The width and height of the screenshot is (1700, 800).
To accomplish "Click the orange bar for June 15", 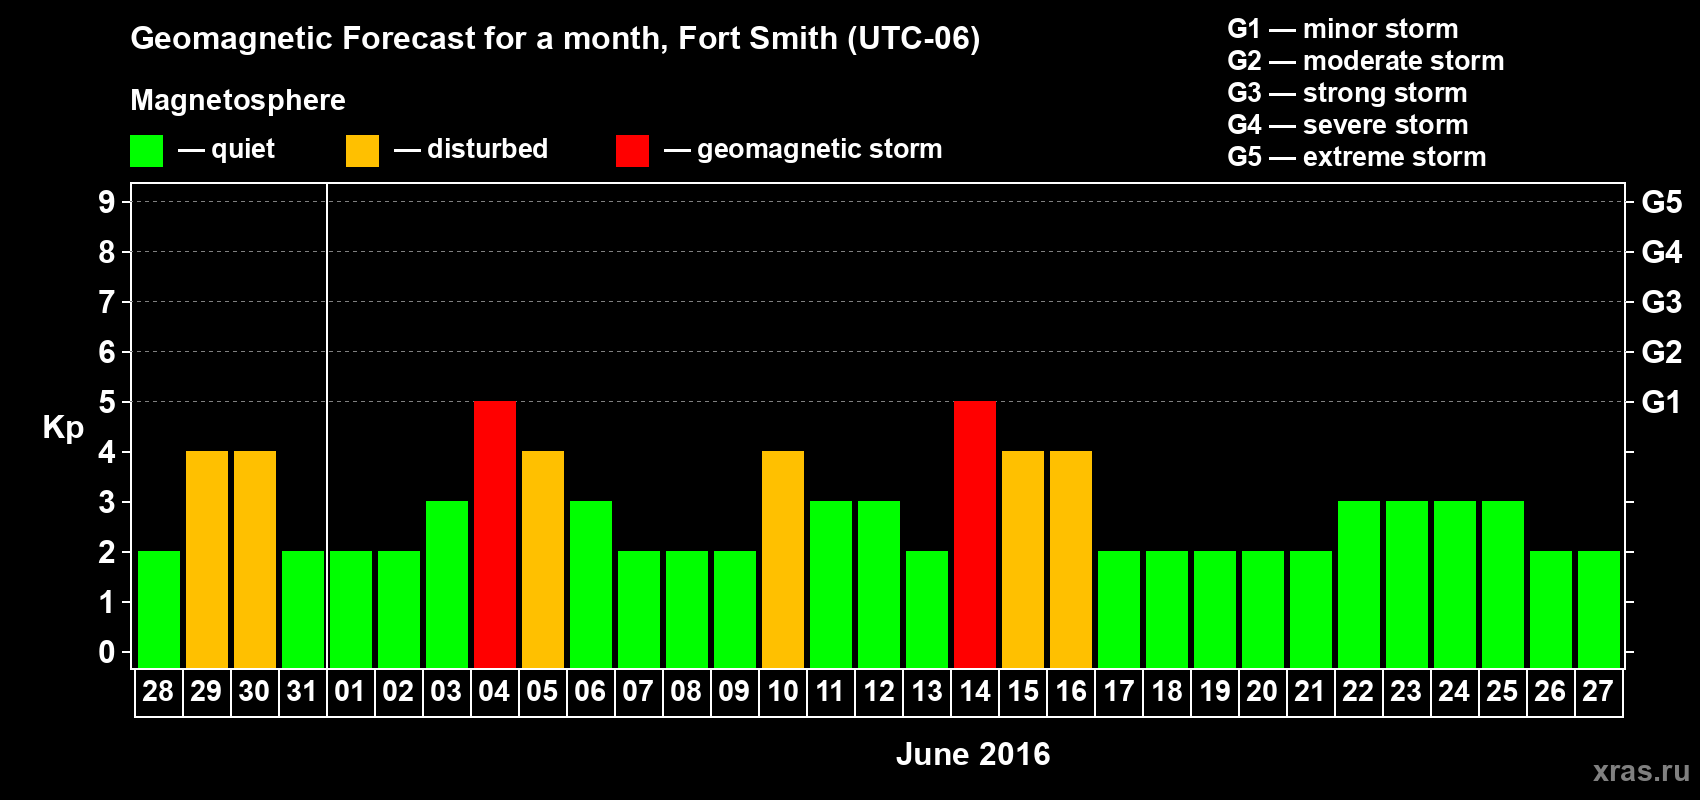I will 1023,559.
